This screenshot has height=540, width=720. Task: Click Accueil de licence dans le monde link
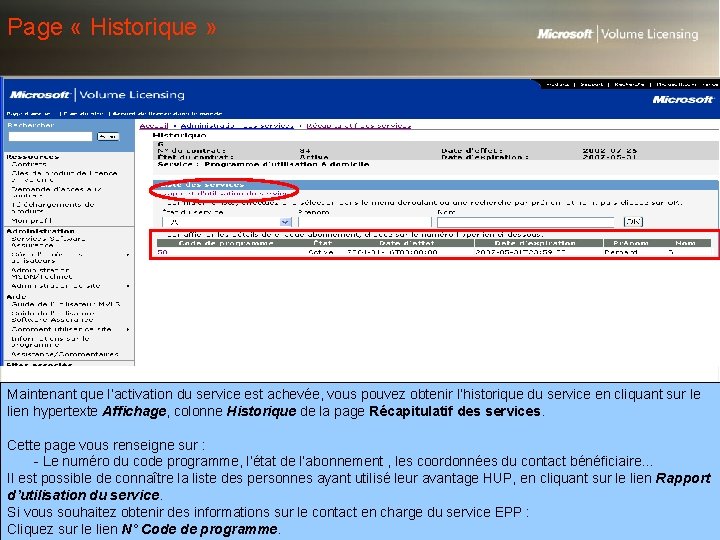point(167,113)
